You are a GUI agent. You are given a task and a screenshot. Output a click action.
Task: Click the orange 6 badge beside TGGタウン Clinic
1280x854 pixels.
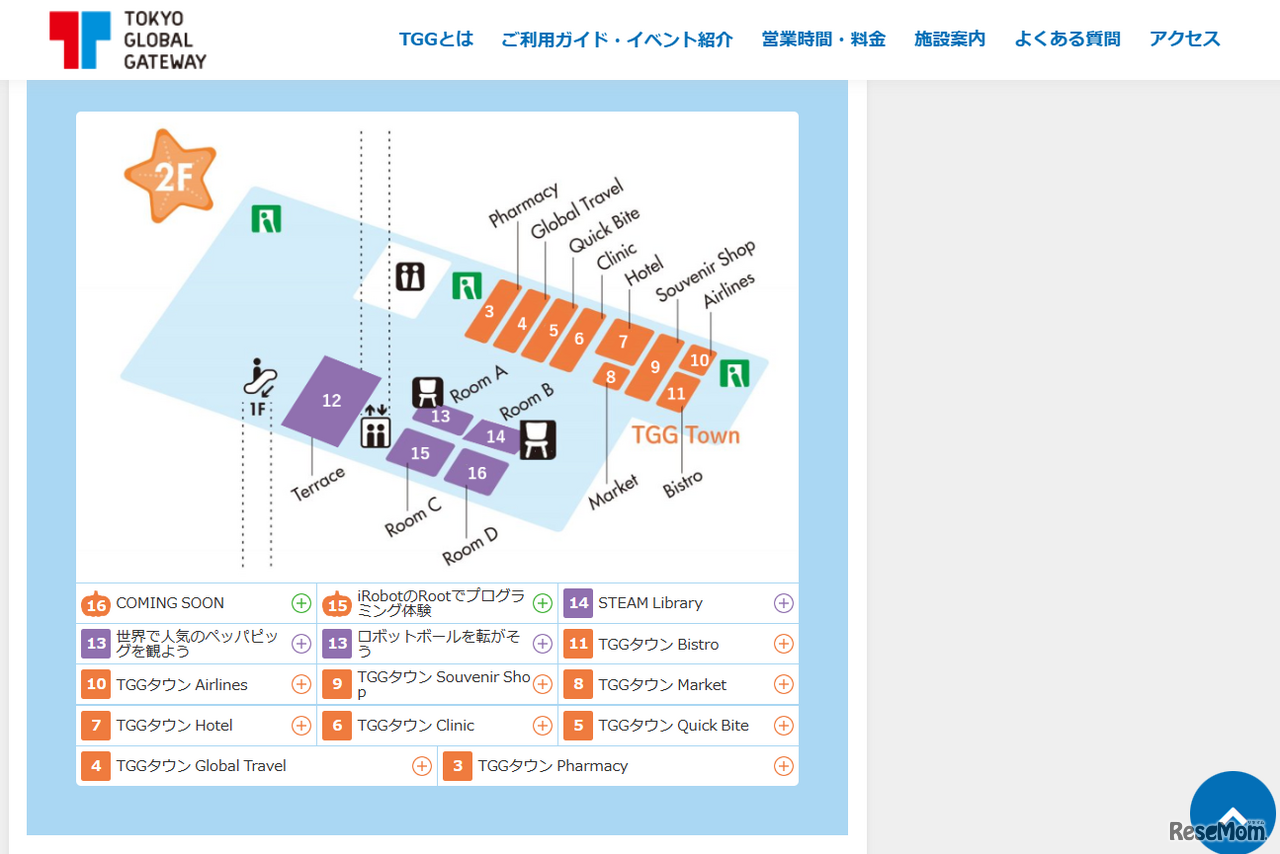[x=337, y=725]
